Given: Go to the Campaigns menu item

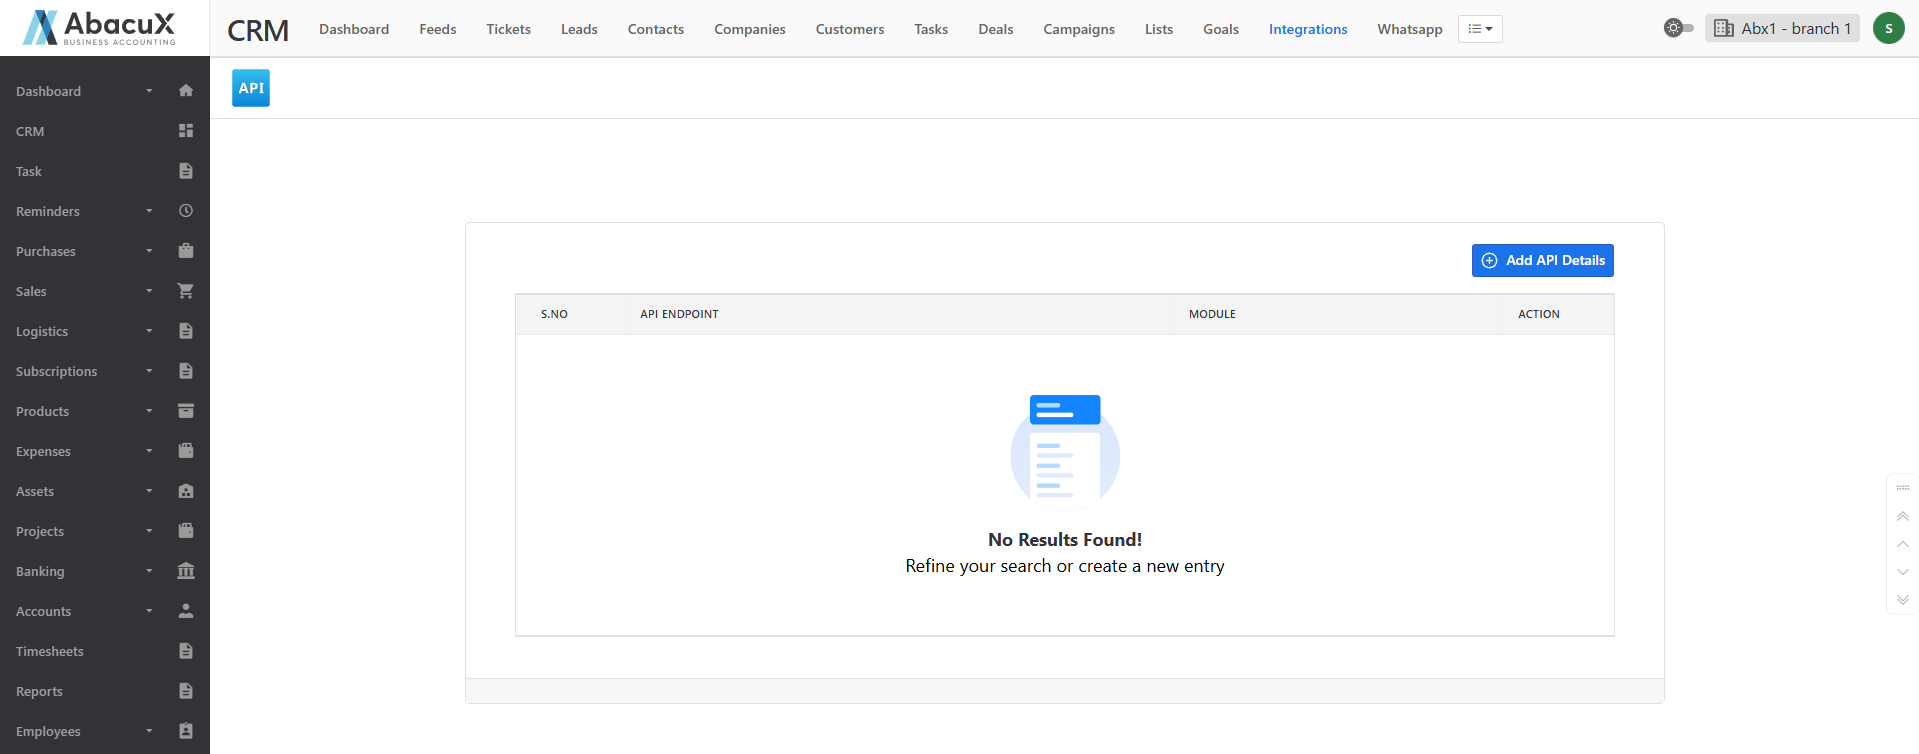Looking at the screenshot, I should [x=1078, y=29].
